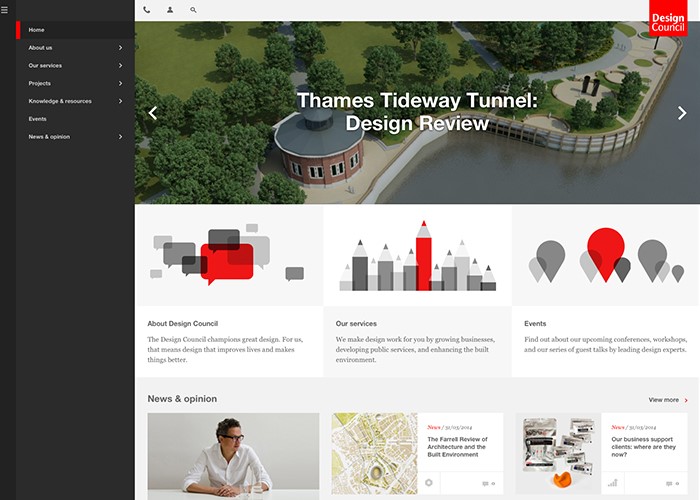Image resolution: width=700 pixels, height=500 pixels.
Task: Open About us in sidebar menu
Action: coord(40,48)
